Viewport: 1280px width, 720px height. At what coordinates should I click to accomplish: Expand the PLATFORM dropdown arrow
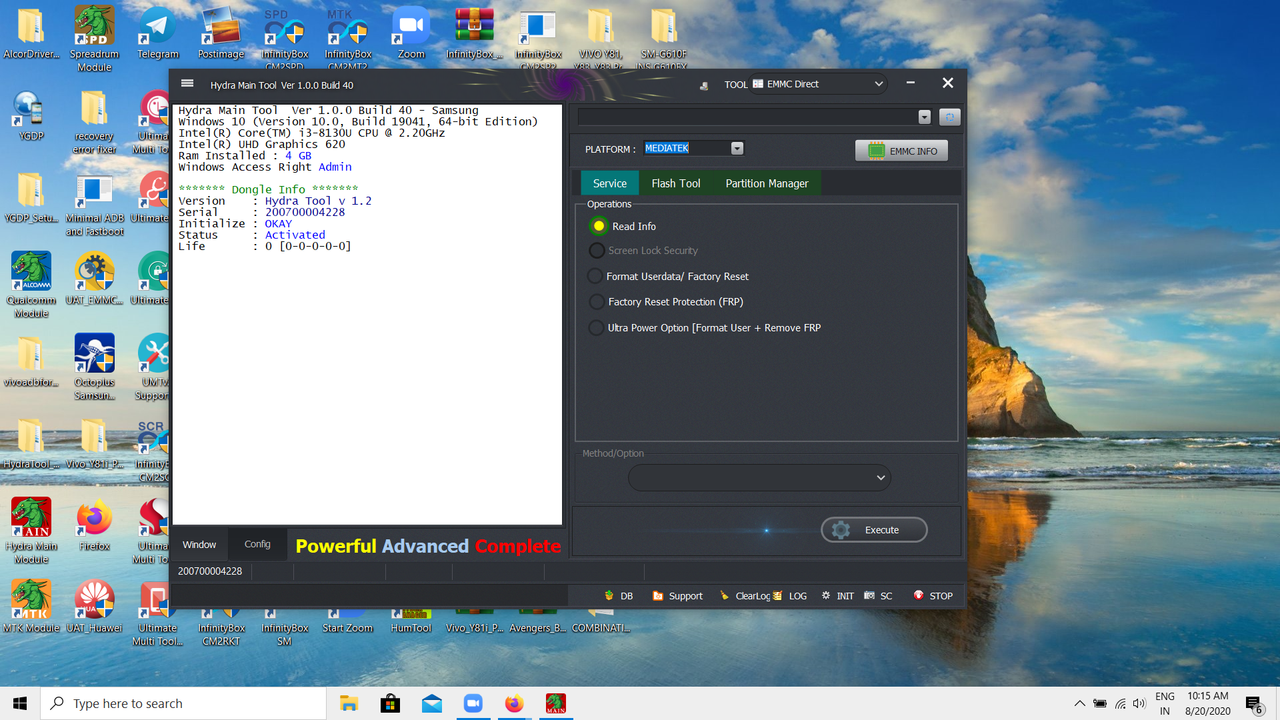pyautogui.click(x=737, y=148)
